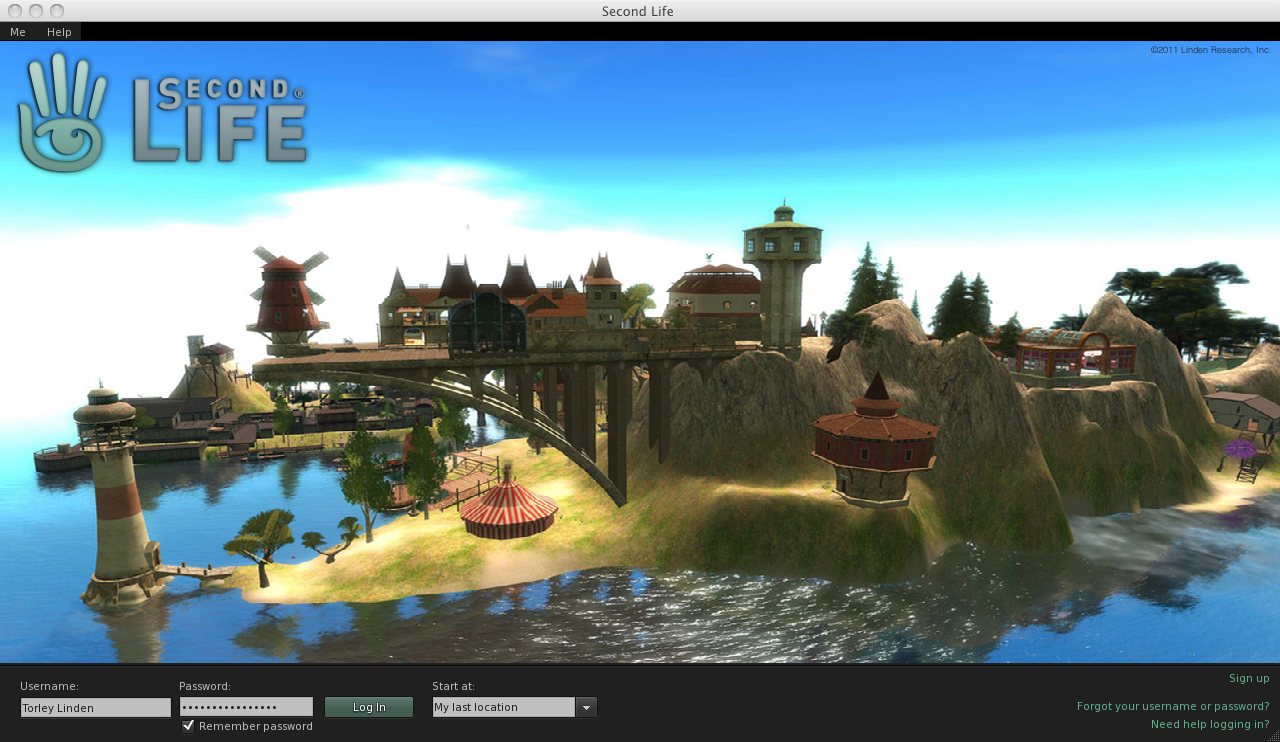Click into the Password field
1280x742 pixels.
(246, 707)
